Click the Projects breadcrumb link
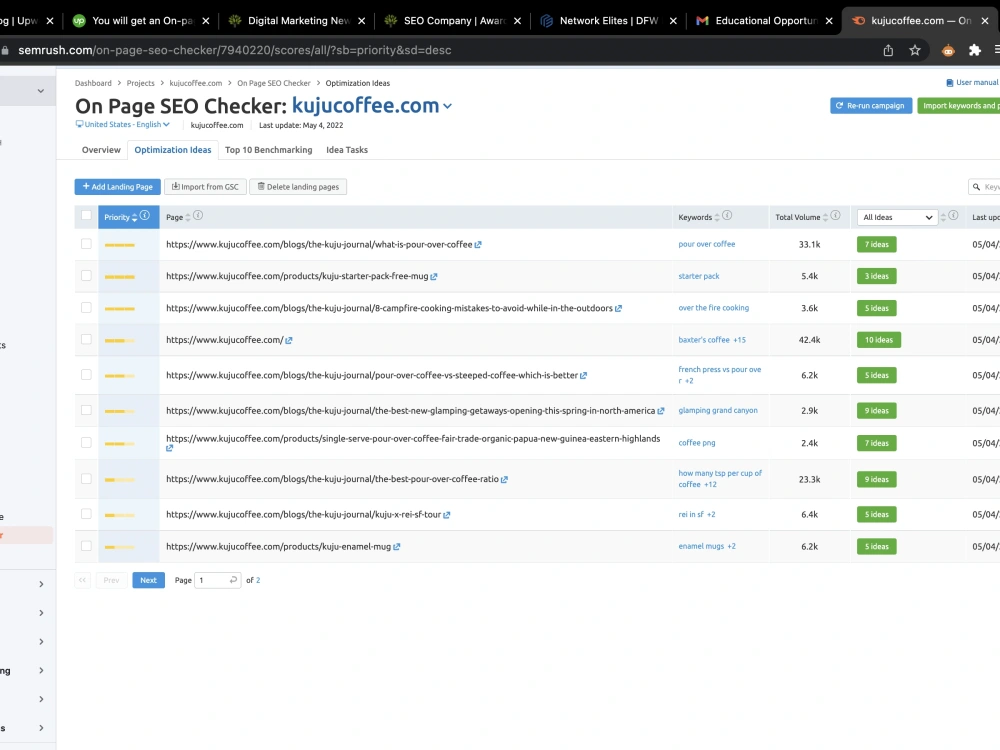Viewport: 1000px width, 750px height. (140, 84)
